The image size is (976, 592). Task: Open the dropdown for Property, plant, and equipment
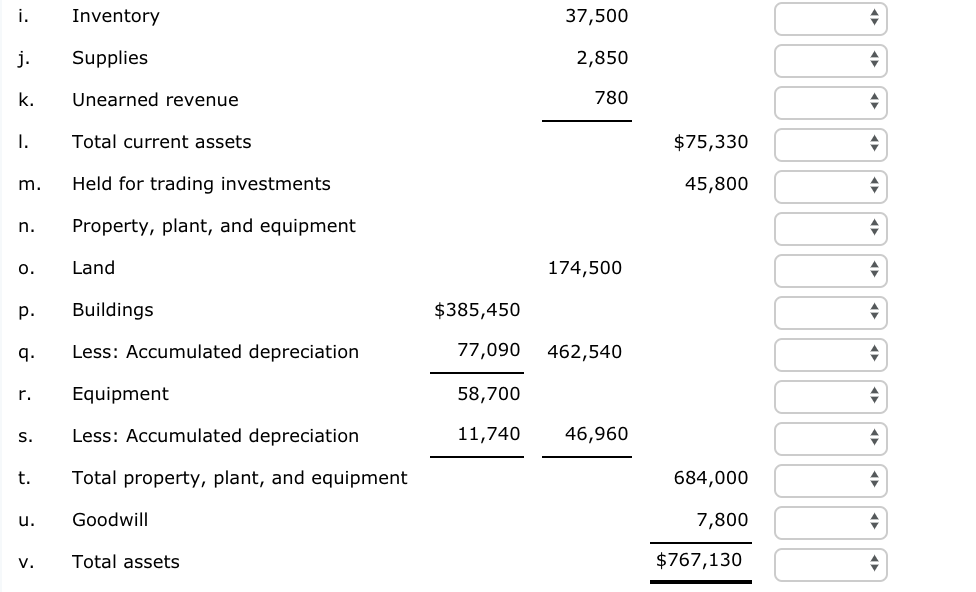pyautogui.click(x=829, y=229)
